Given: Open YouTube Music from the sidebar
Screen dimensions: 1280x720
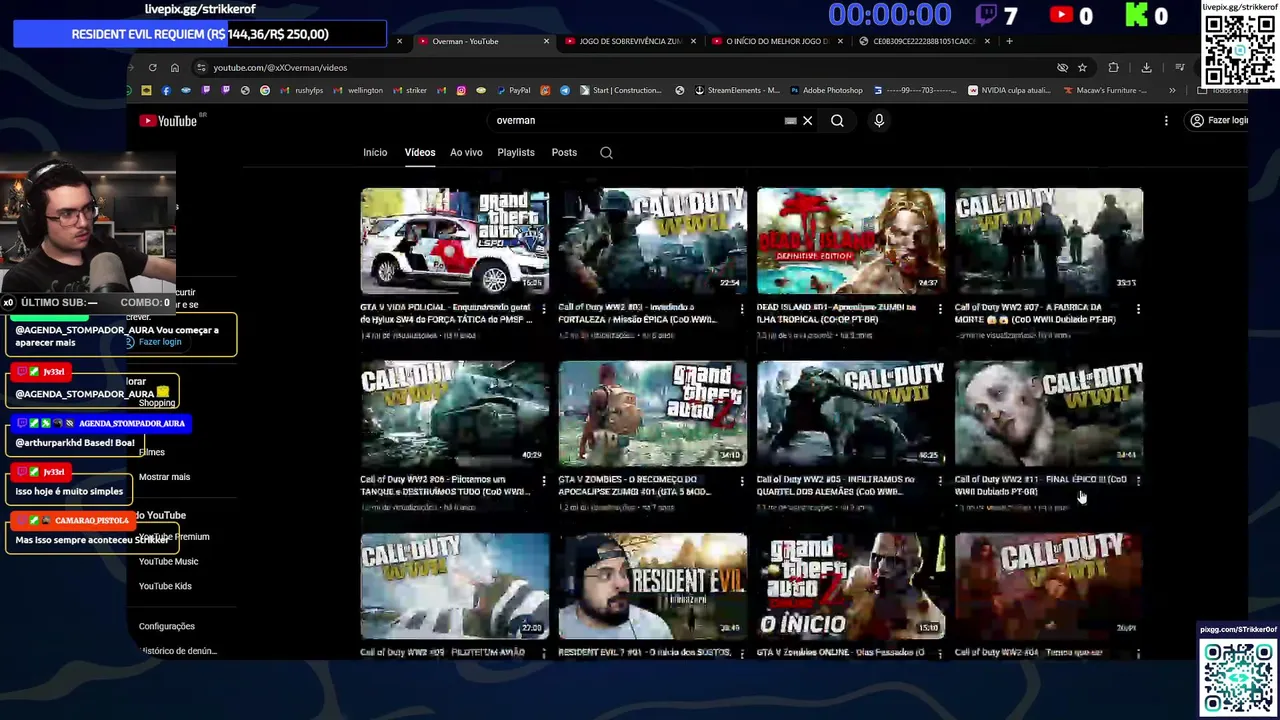Looking at the screenshot, I should tap(168, 562).
